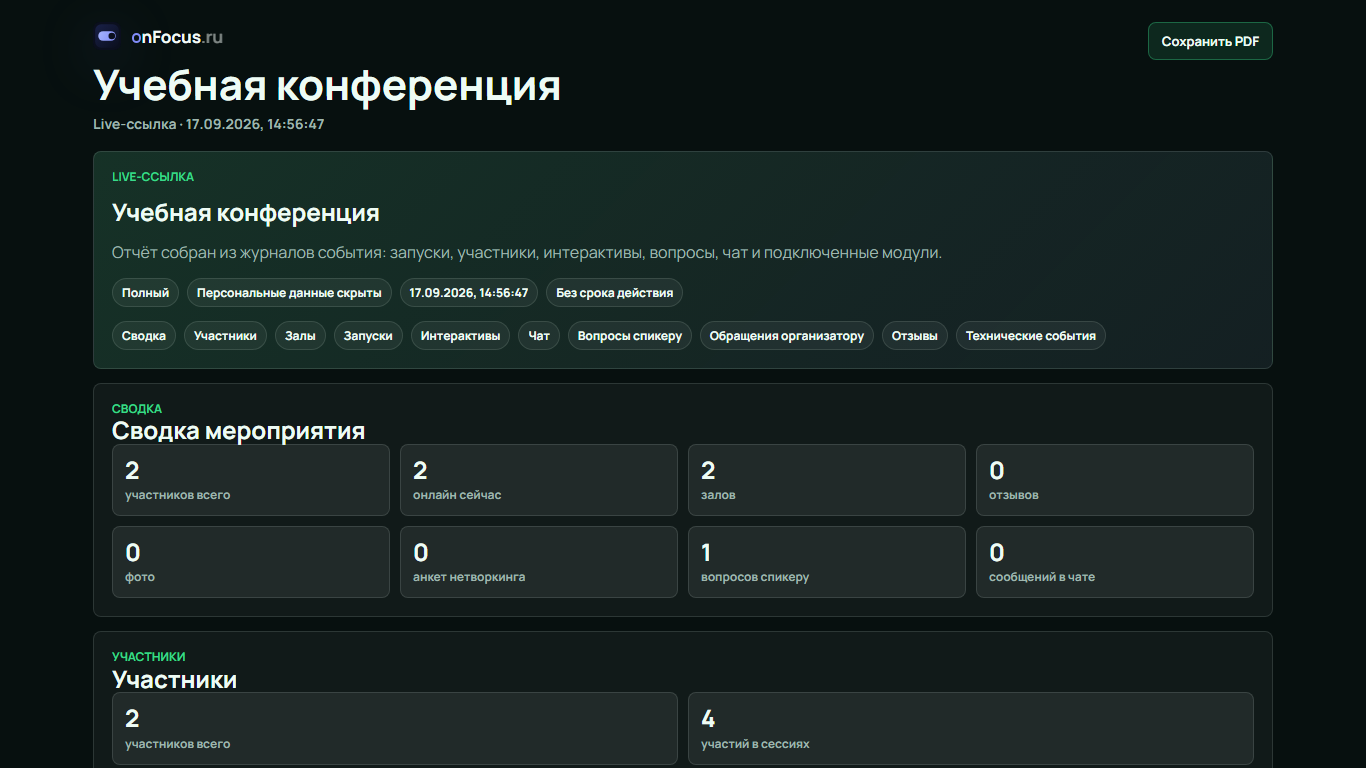Click the участий в сессиях stat card
This screenshot has height=768, width=1366.
pos(971,728)
